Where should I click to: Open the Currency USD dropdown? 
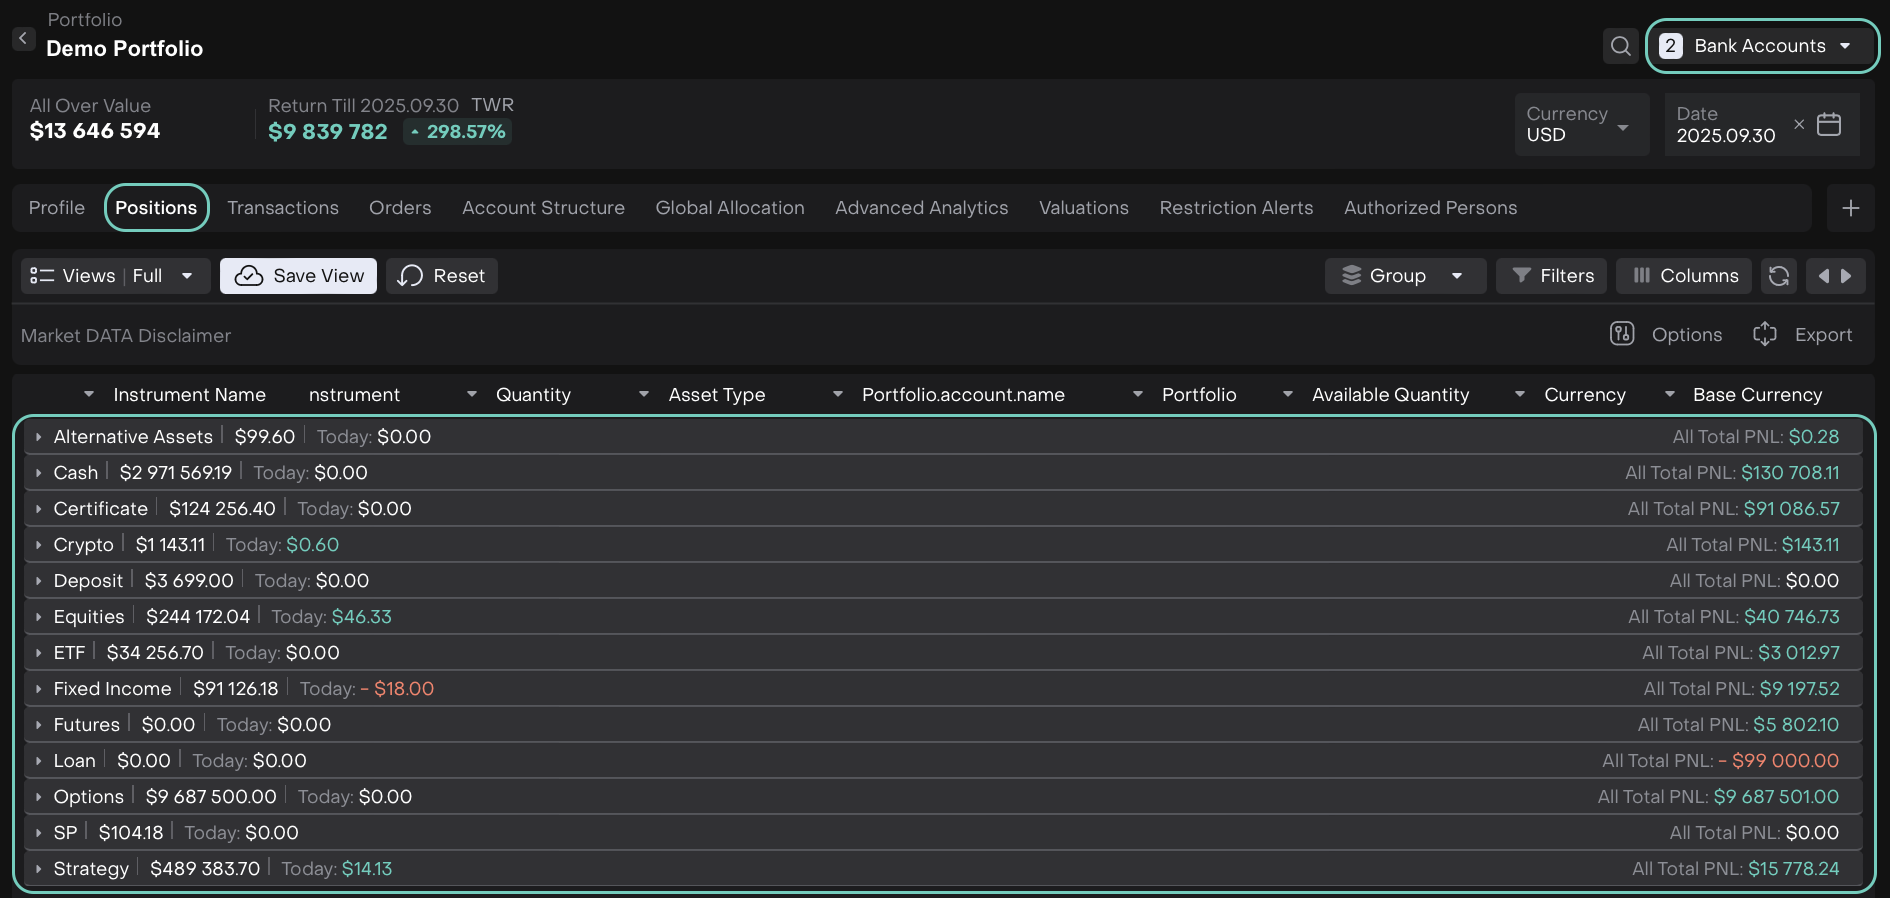coord(1580,125)
